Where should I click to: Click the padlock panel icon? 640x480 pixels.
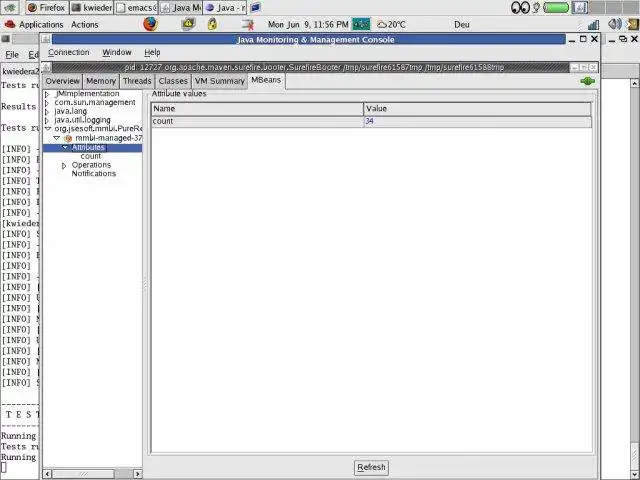pyautogui.click(x=212, y=24)
